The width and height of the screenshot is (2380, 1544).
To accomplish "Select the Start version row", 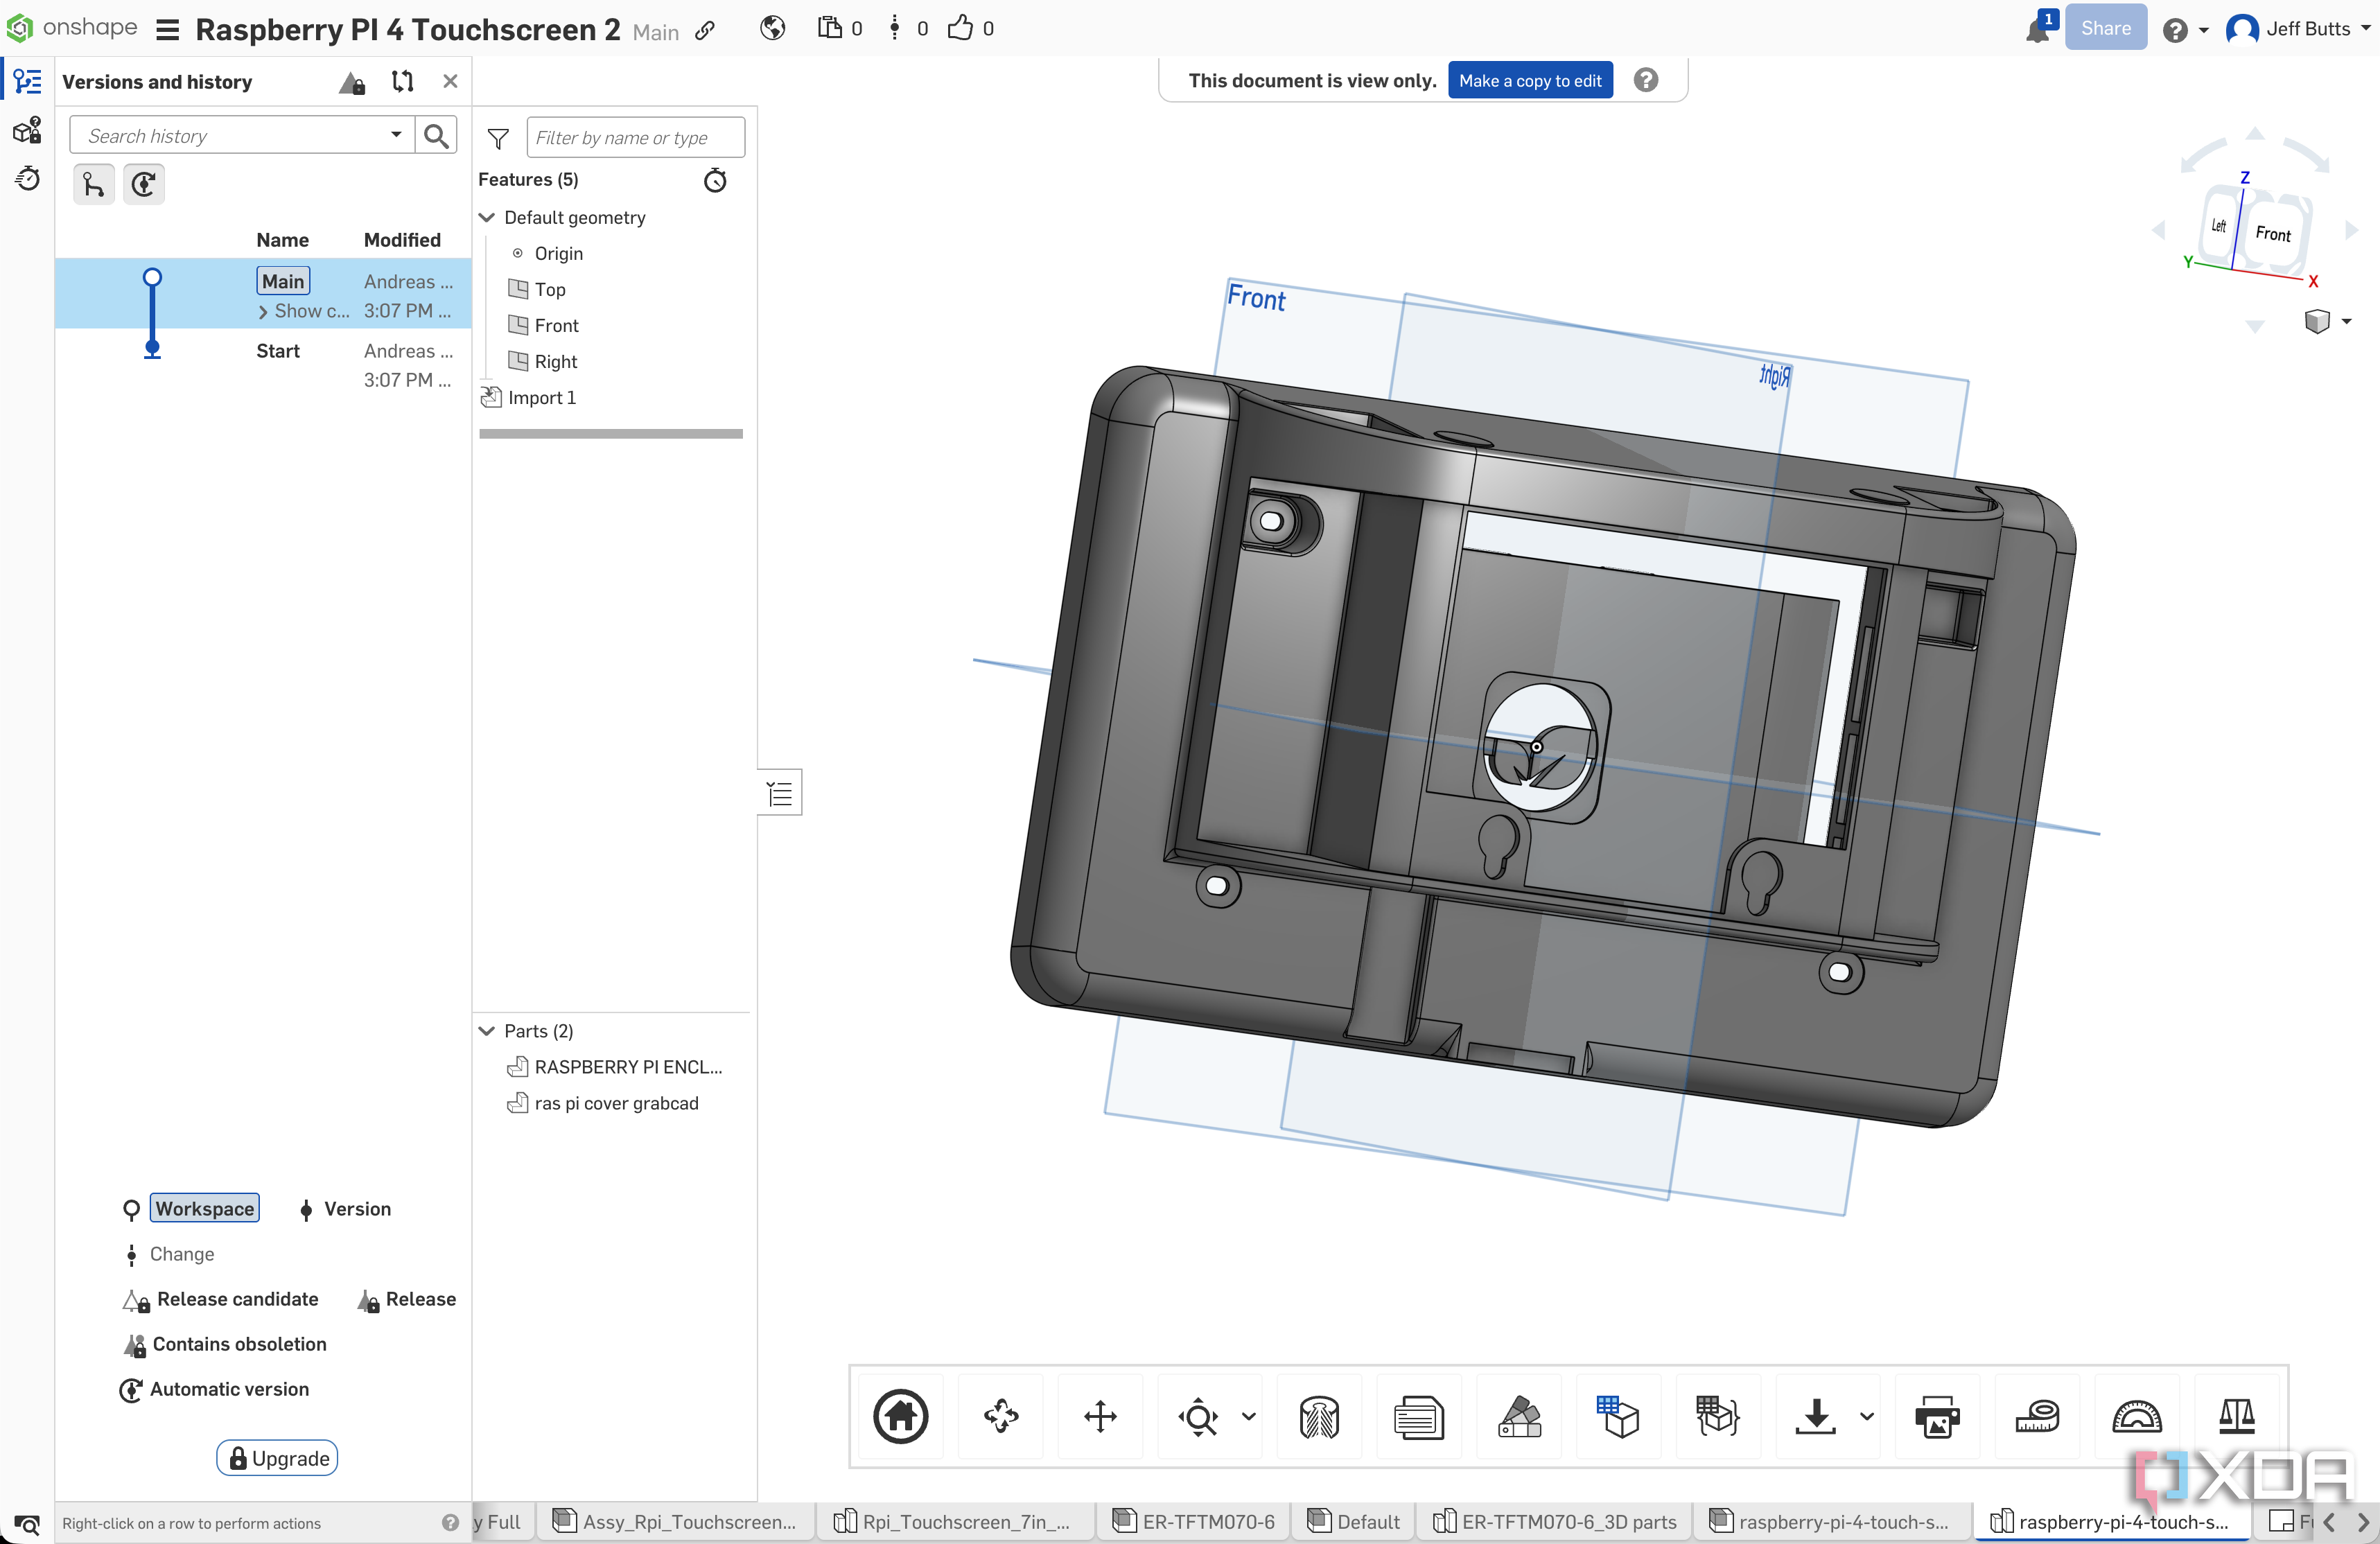I will click(263, 364).
